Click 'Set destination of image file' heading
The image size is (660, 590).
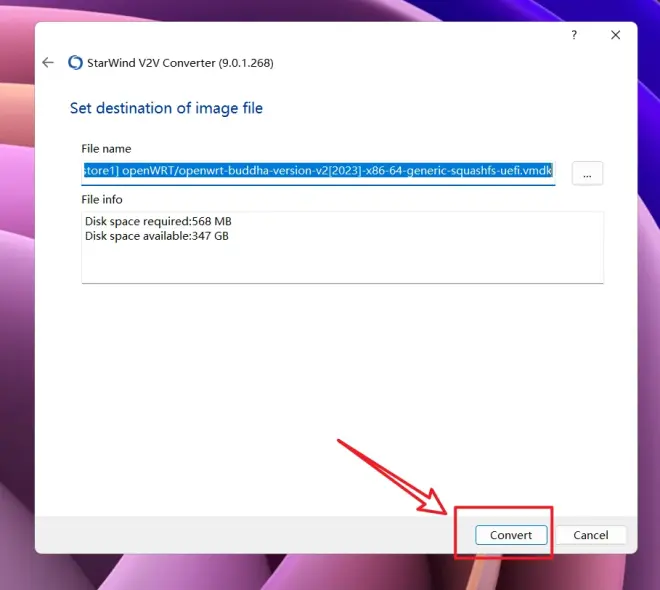(166, 108)
